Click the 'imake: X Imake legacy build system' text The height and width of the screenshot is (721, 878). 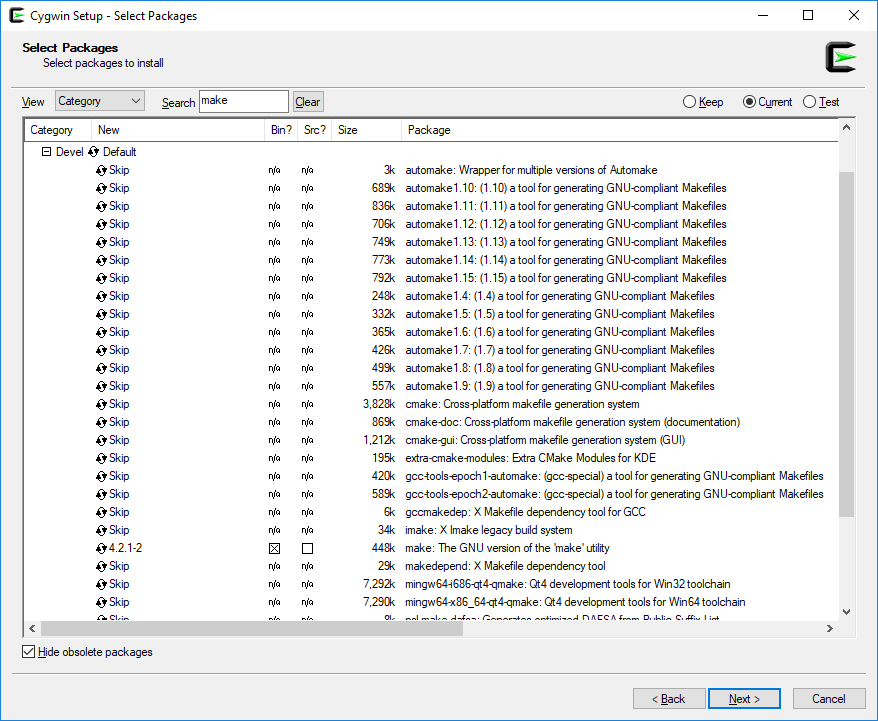coord(489,530)
